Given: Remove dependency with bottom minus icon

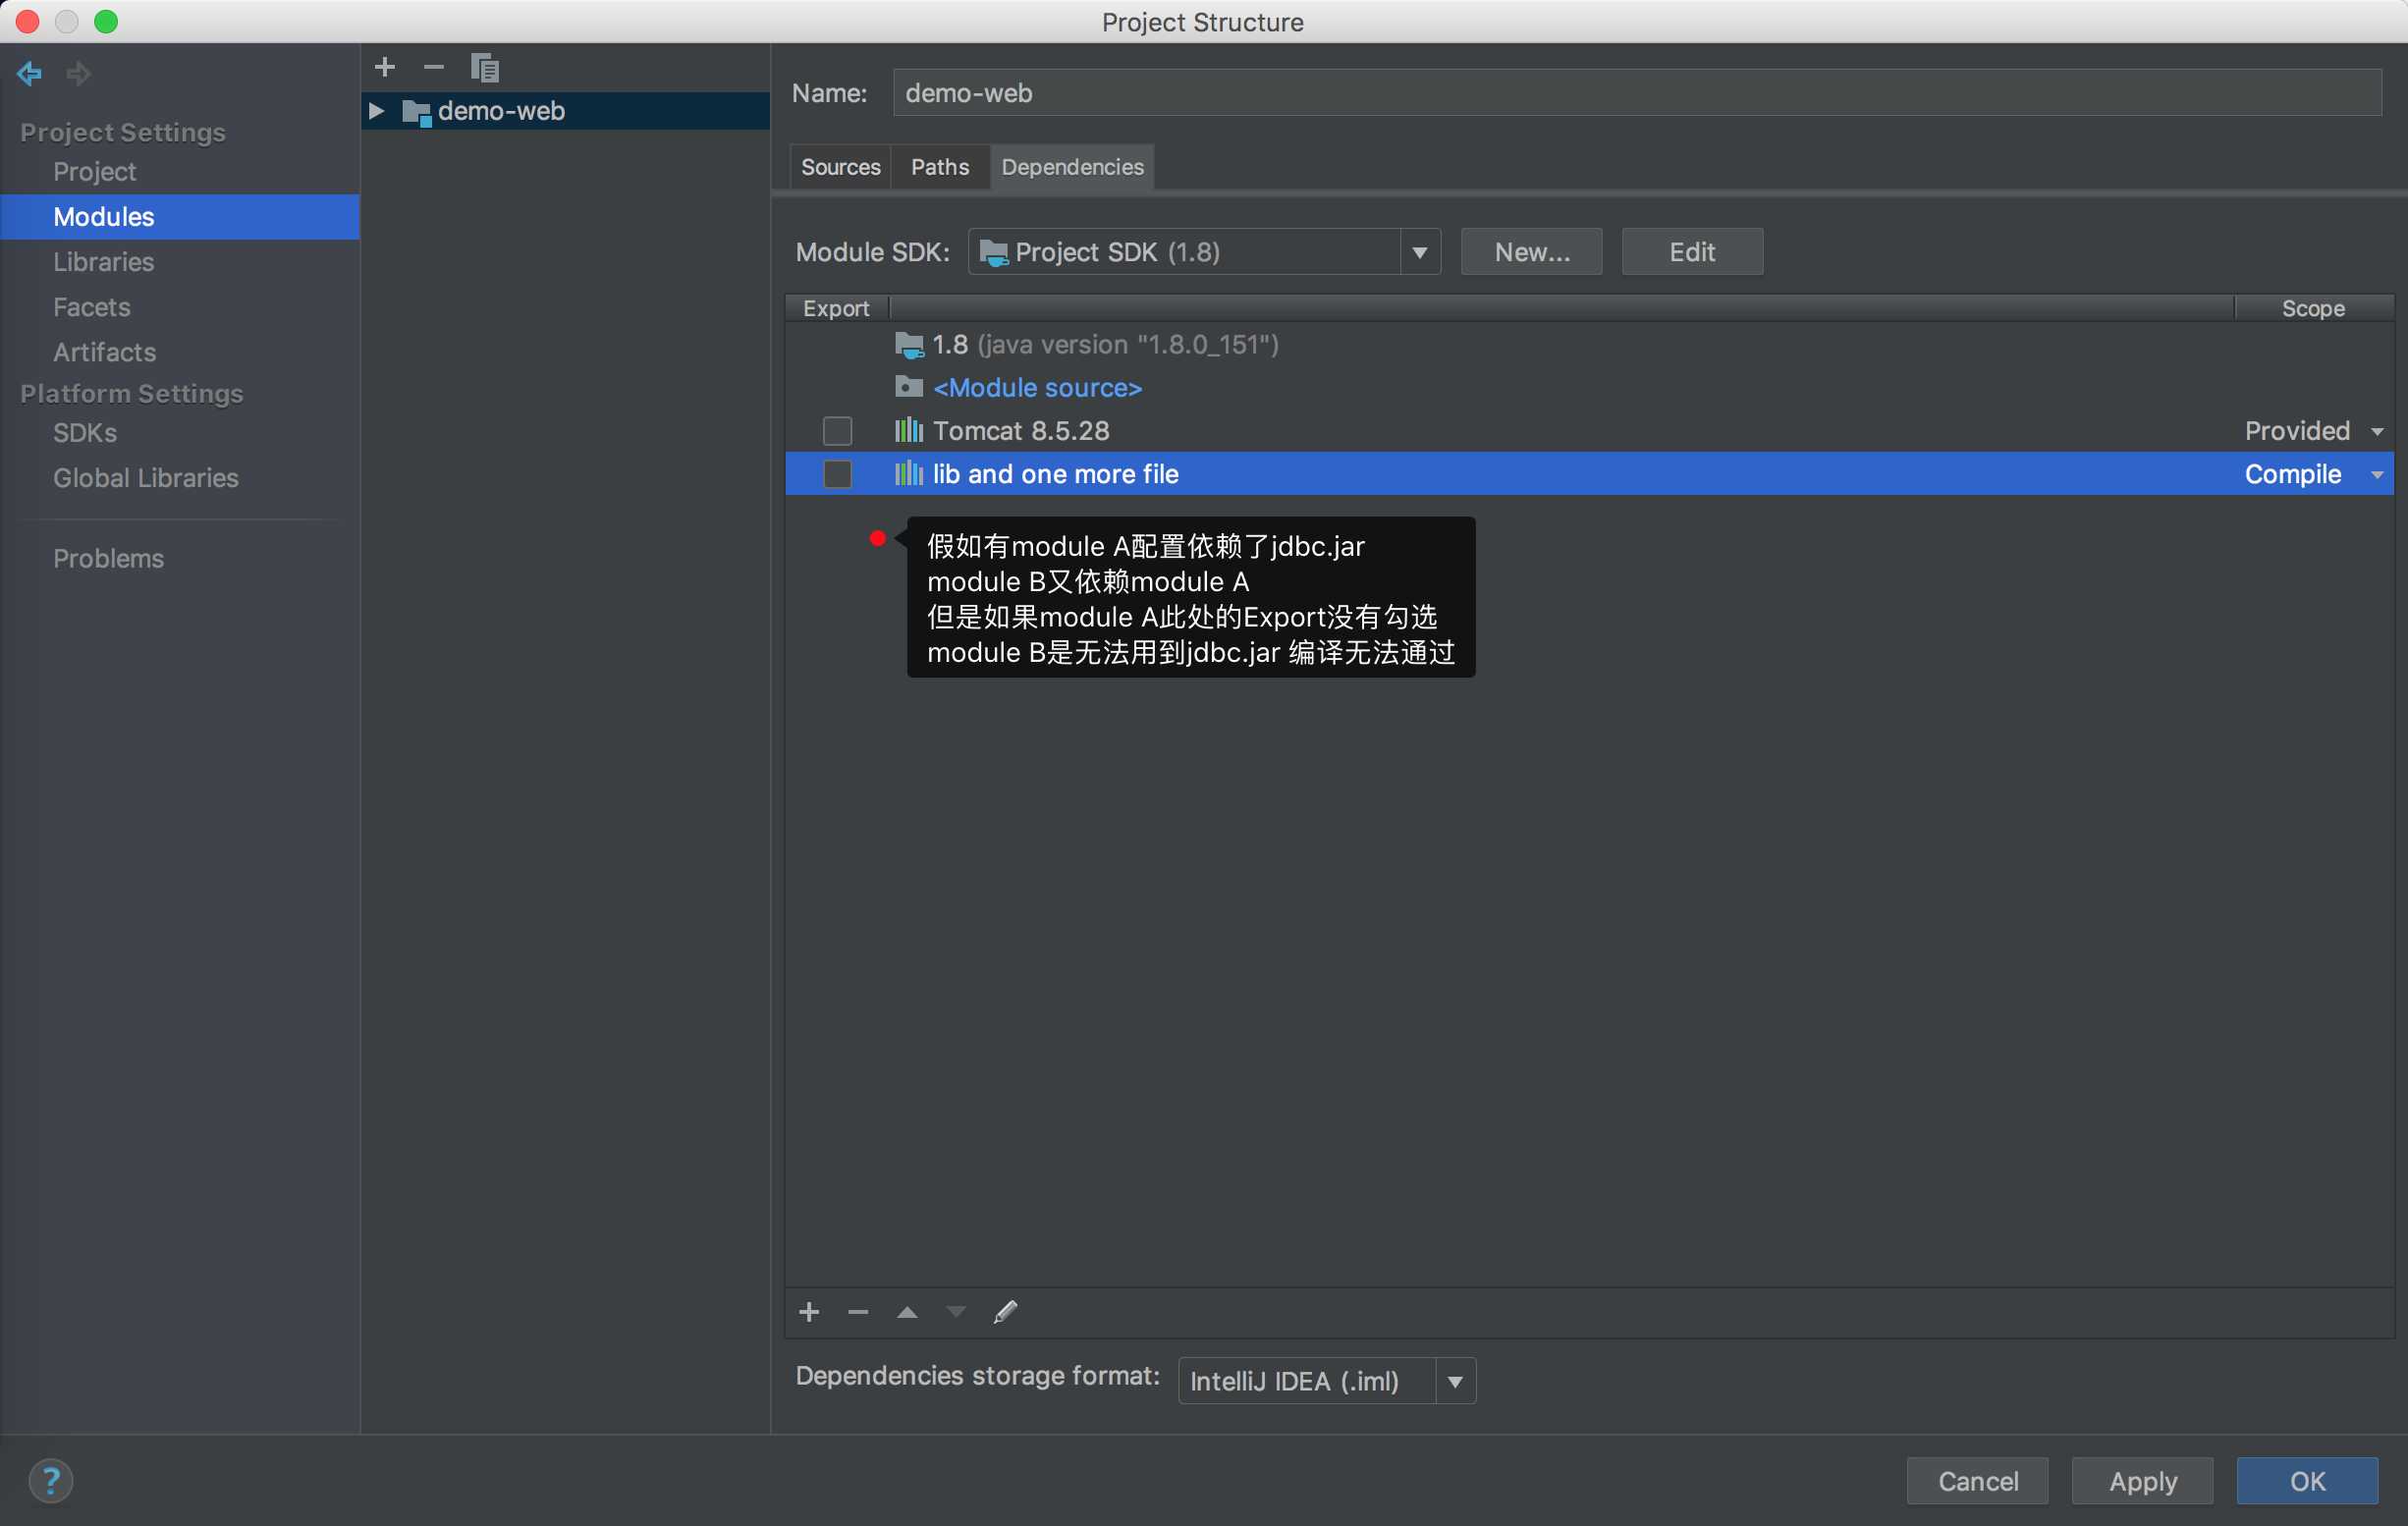Looking at the screenshot, I should click(x=858, y=1312).
